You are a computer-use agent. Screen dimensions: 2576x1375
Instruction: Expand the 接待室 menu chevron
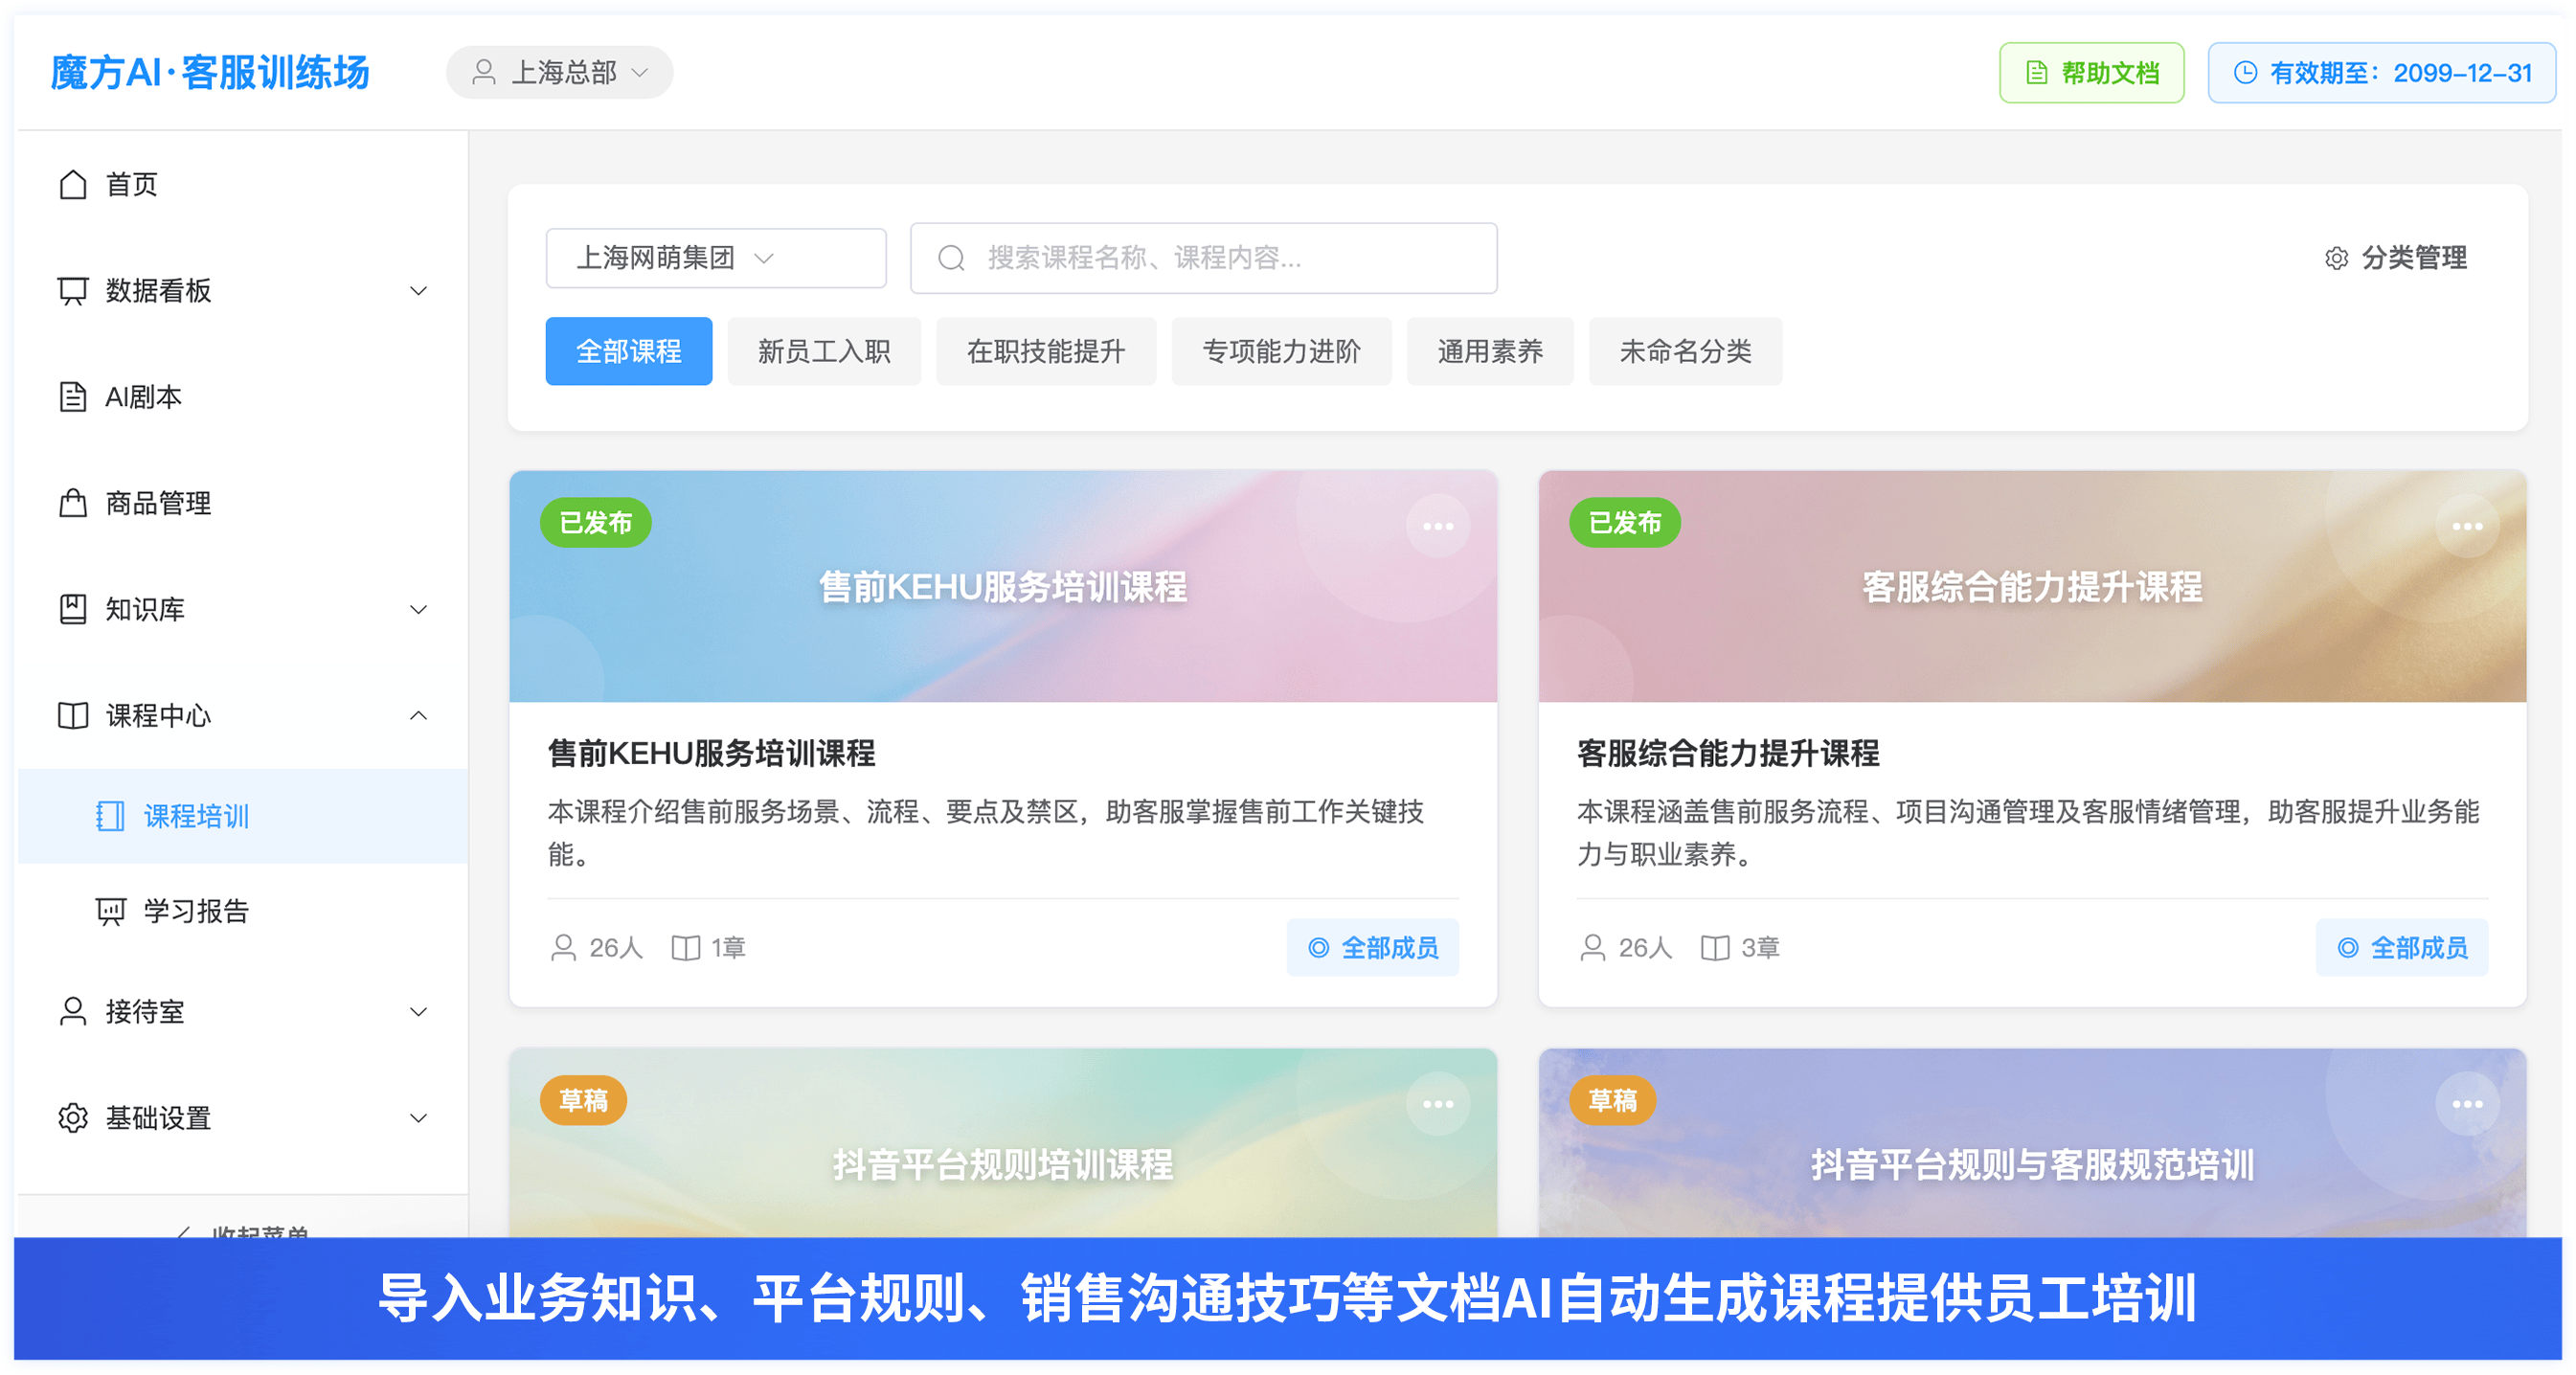click(x=419, y=1011)
